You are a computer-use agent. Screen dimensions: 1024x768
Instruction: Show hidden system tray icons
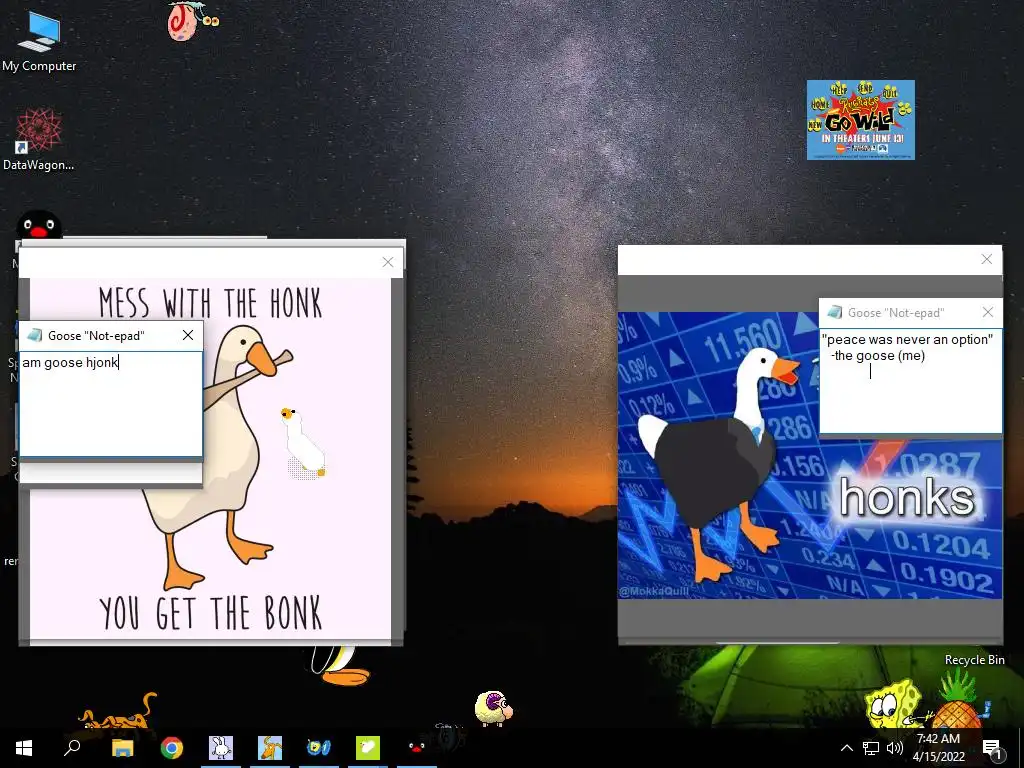click(846, 748)
